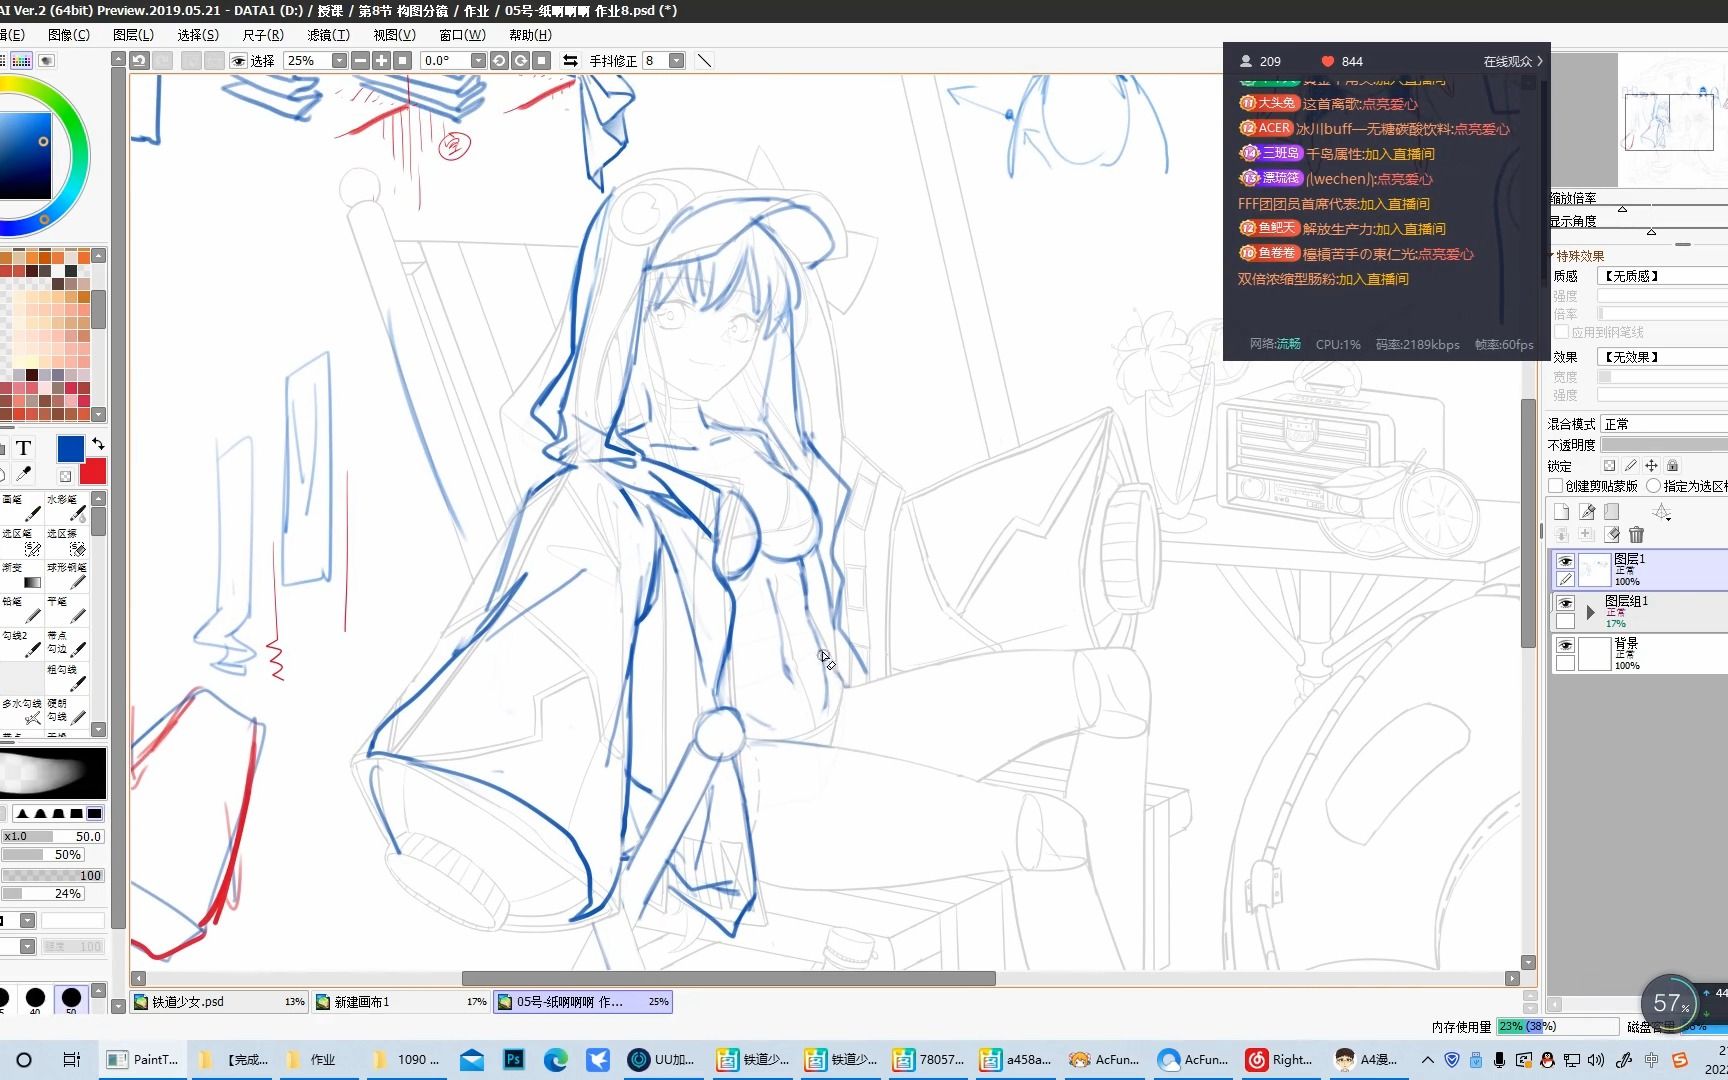Screen dimensions: 1728x1080
Task: Open Microsoft Edge from the taskbar
Action: tap(555, 1059)
